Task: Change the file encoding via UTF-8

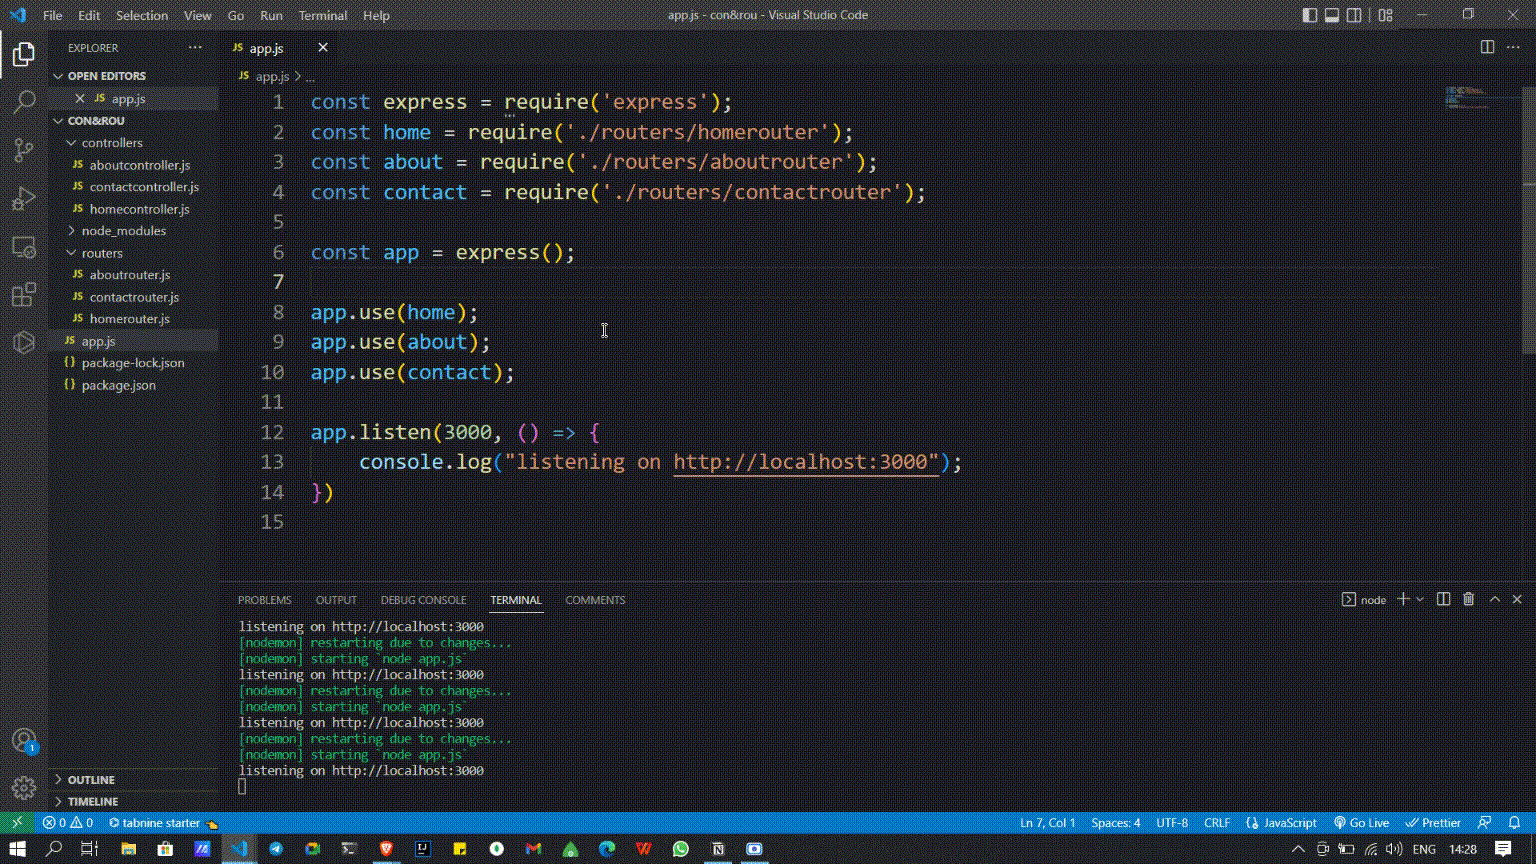Action: 1172,823
